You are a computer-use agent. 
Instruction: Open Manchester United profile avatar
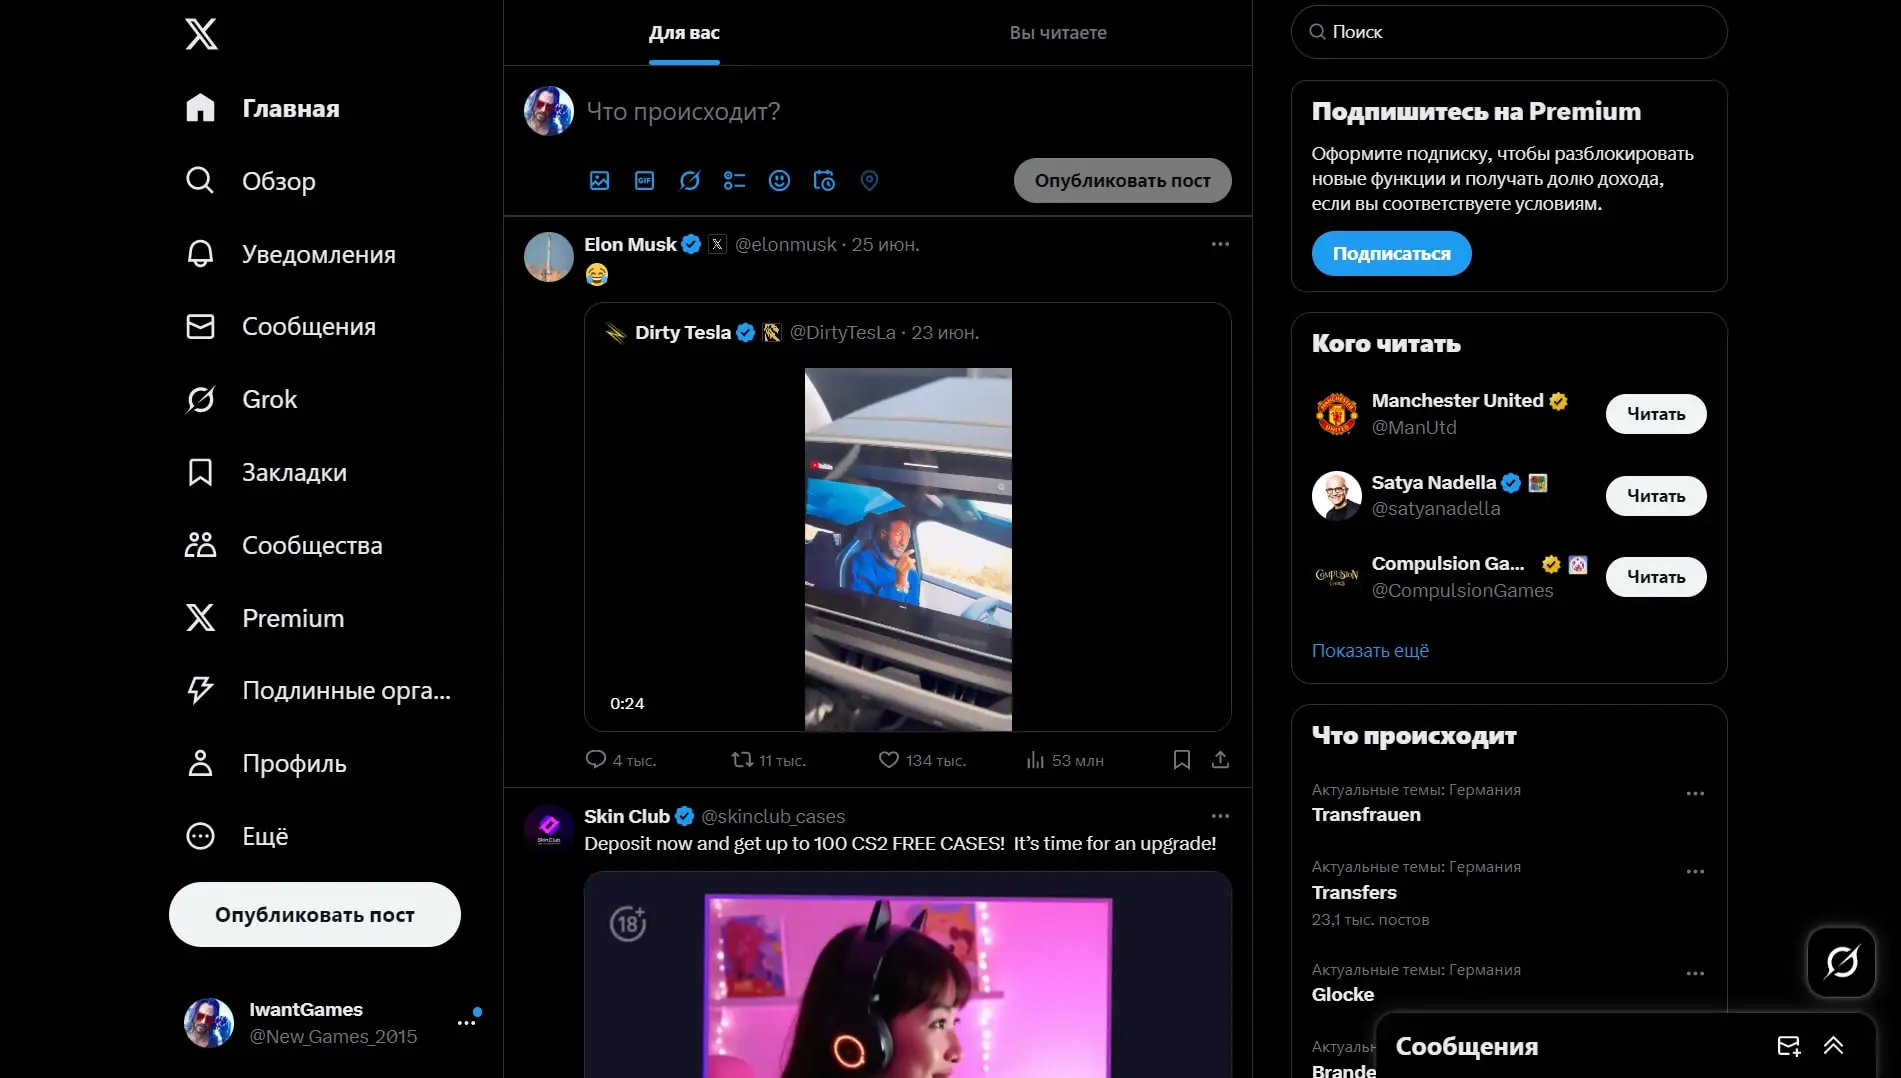click(1337, 414)
